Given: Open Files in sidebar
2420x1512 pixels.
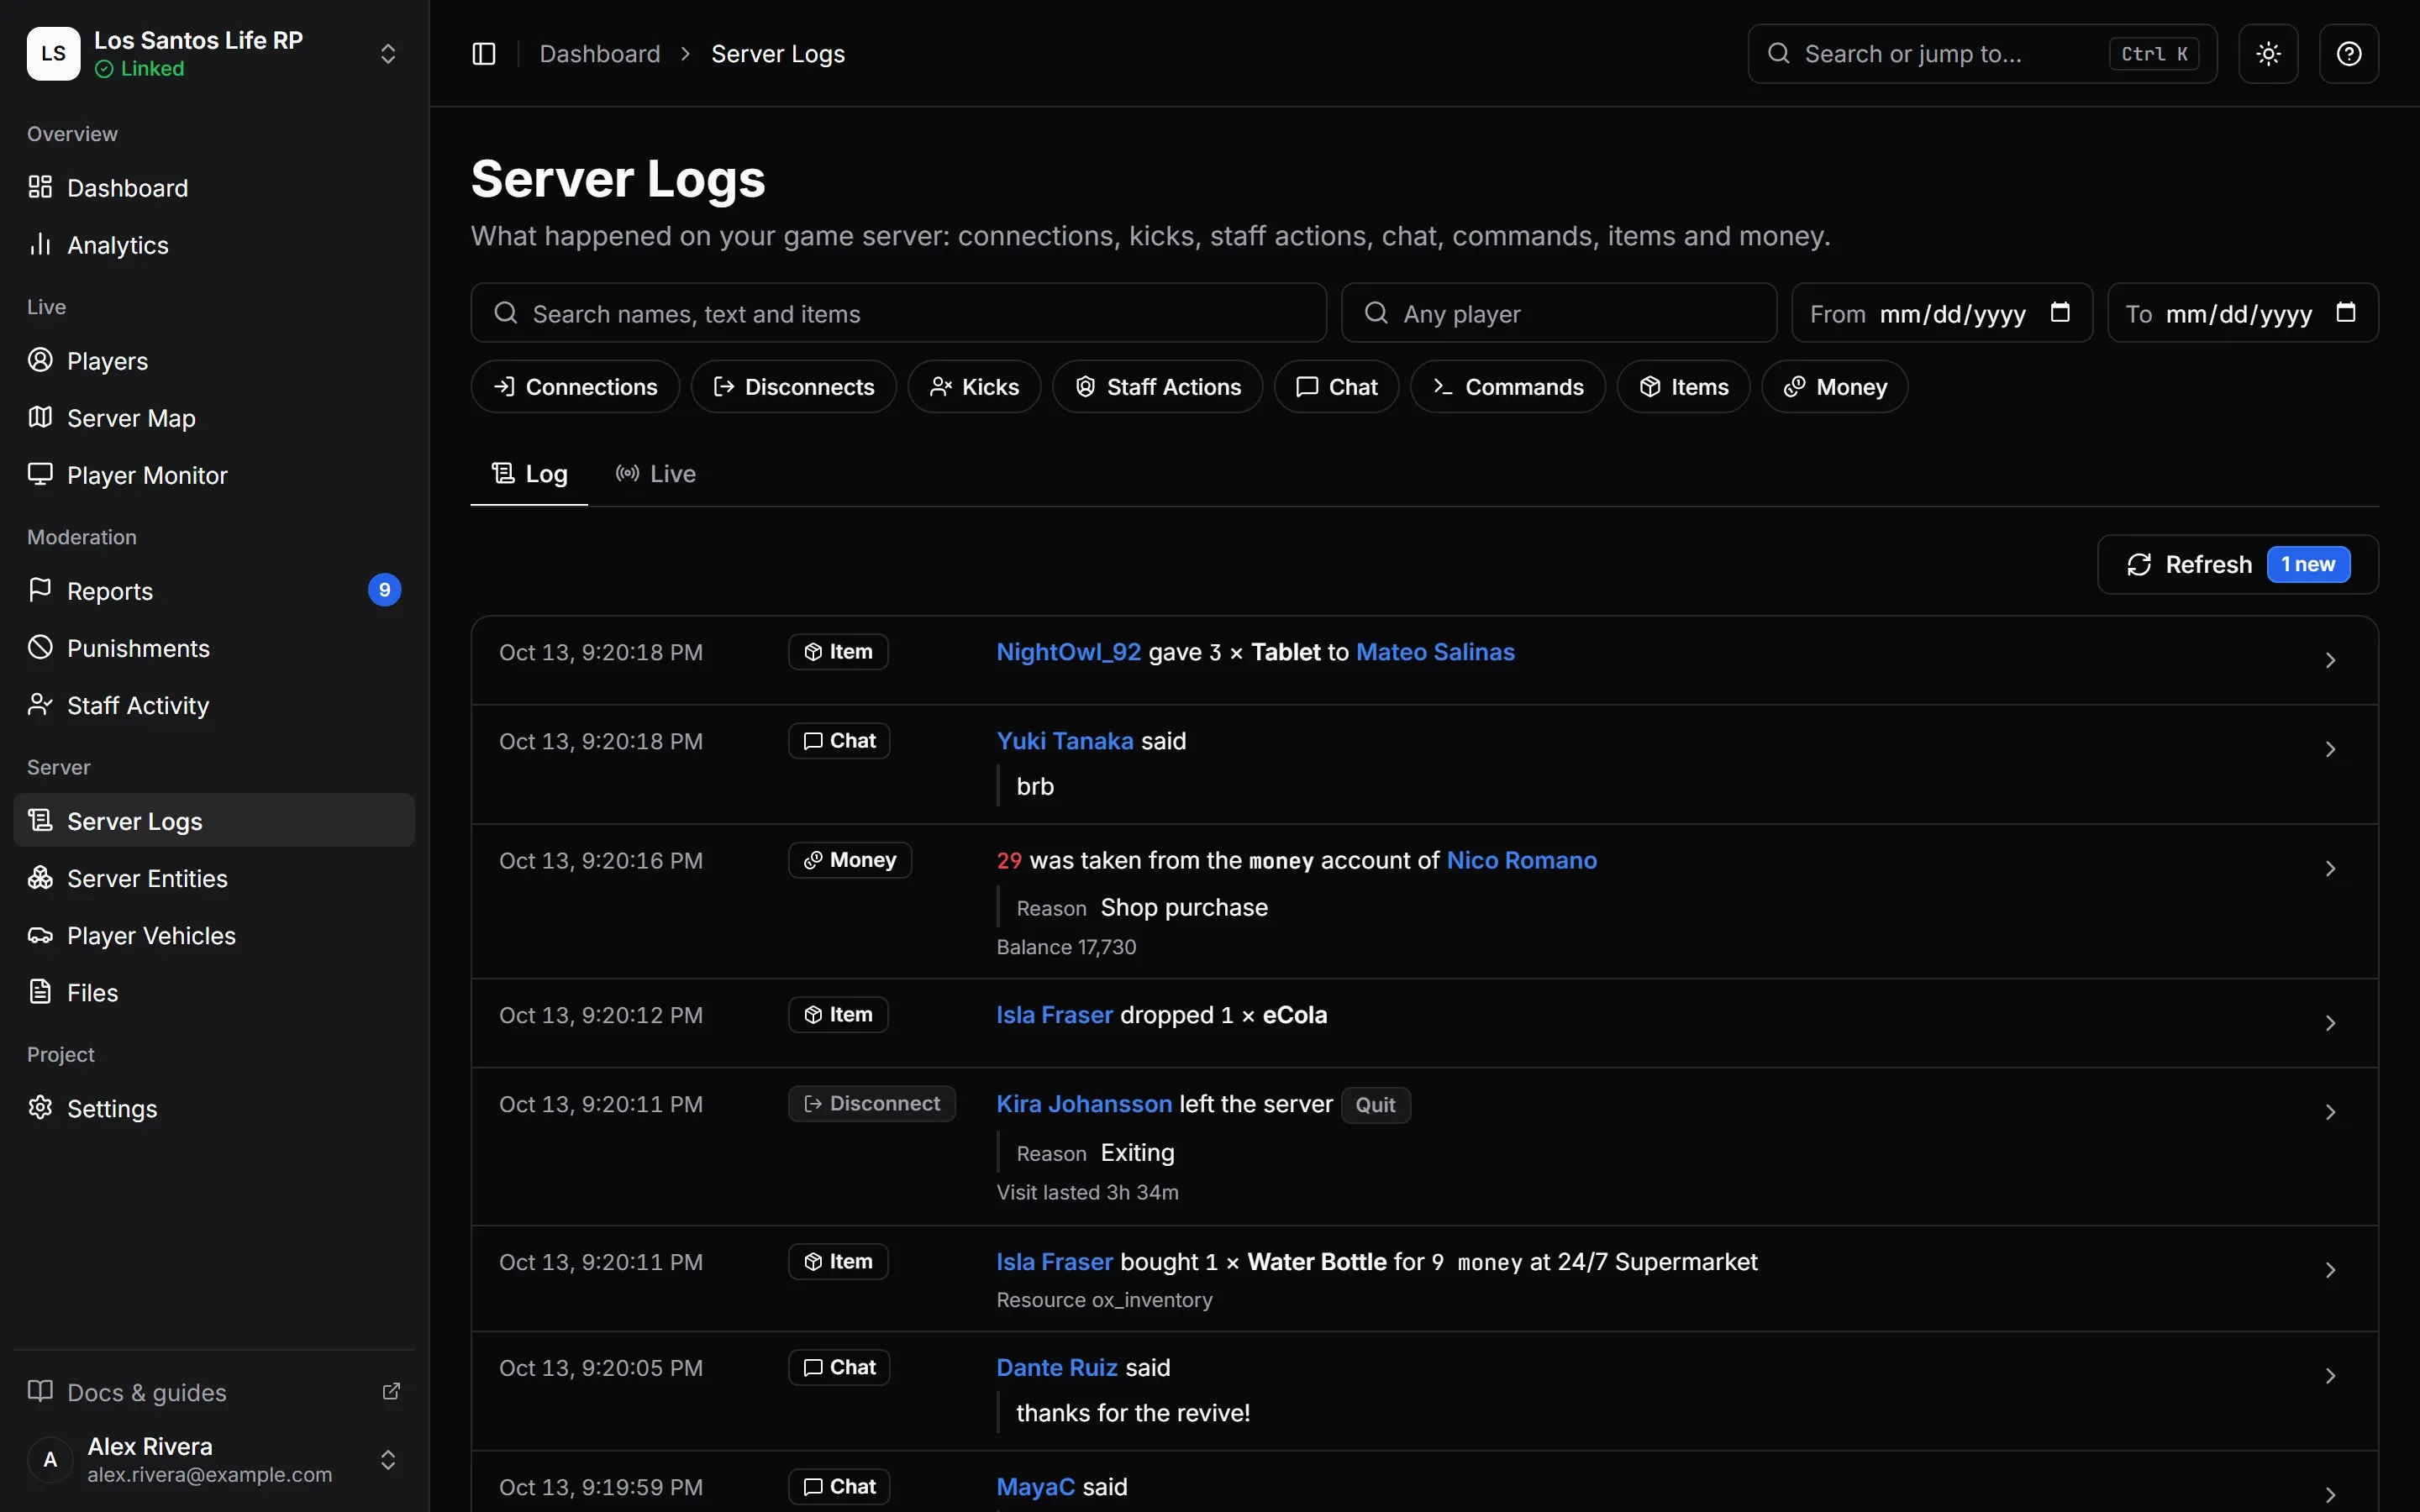Looking at the screenshot, I should [214, 992].
